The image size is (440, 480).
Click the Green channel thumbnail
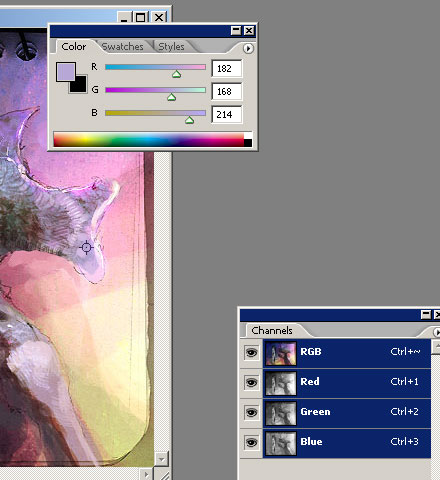281,413
